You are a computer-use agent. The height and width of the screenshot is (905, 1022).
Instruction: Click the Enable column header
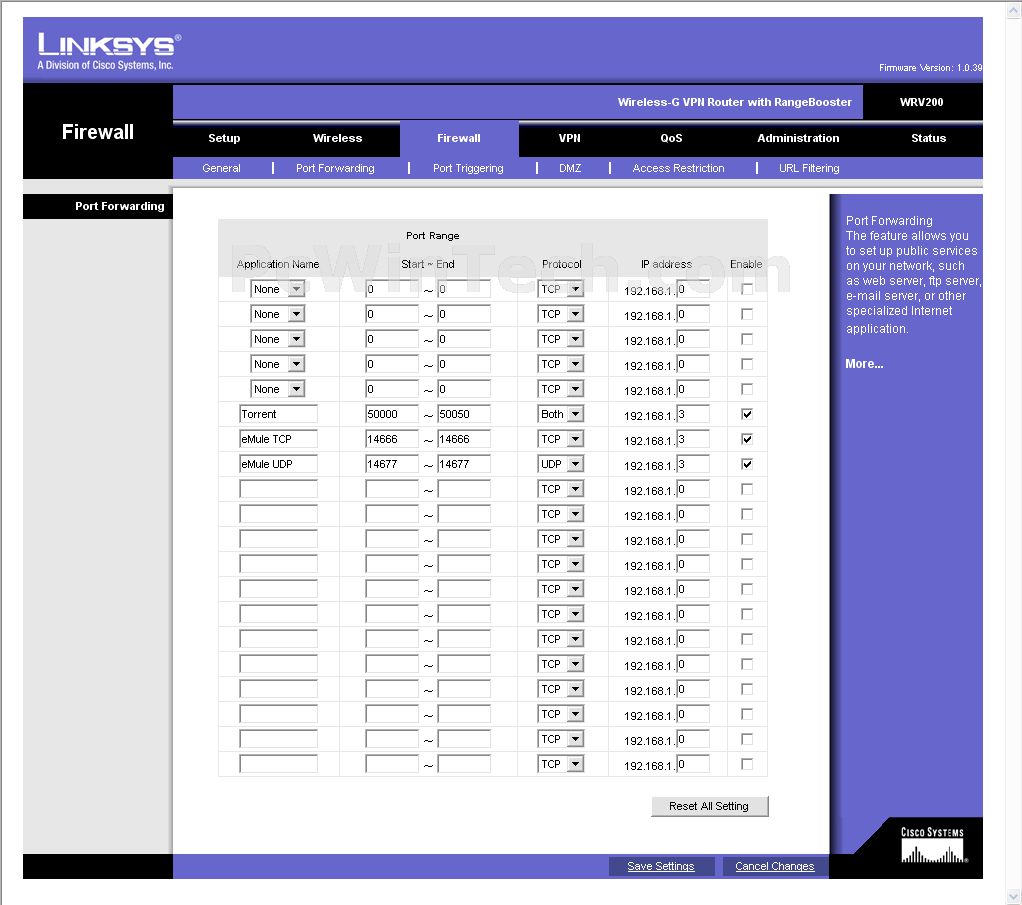tap(746, 264)
